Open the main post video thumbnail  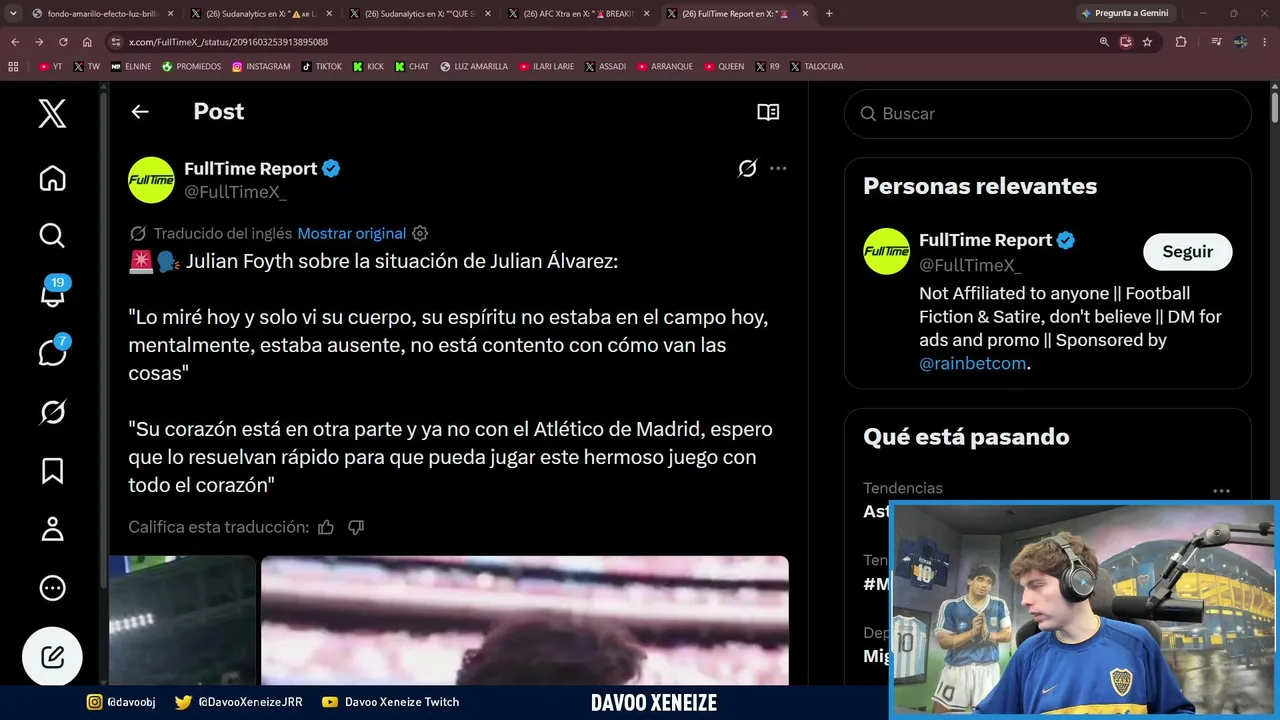point(524,621)
